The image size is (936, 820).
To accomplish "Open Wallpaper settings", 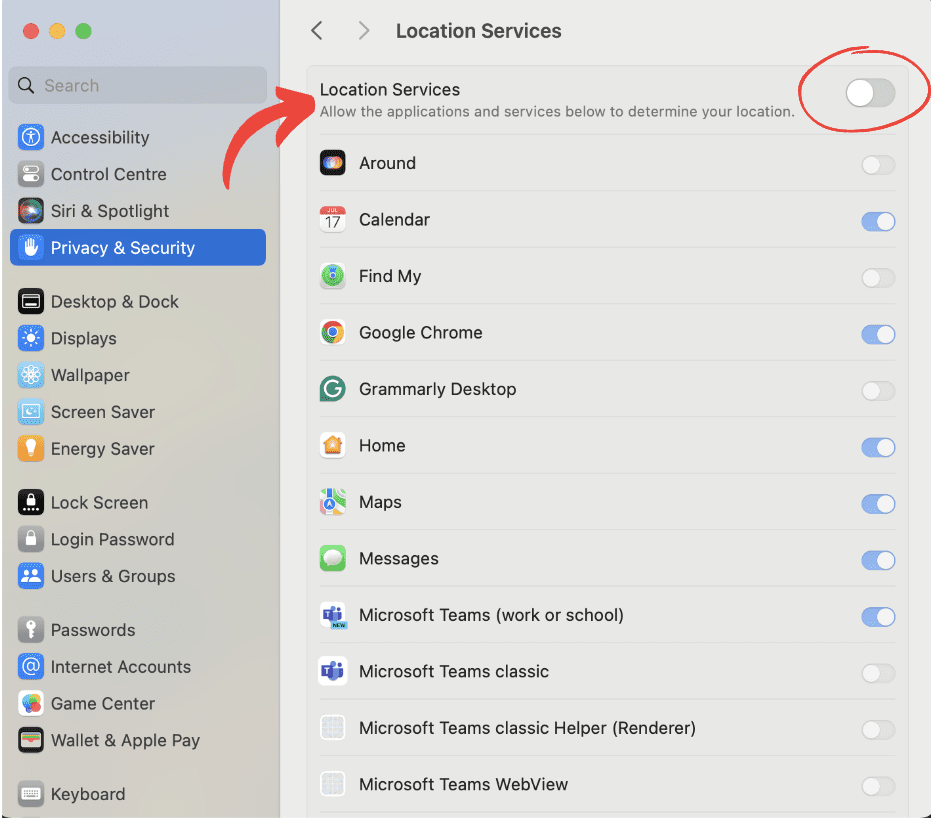I will (138, 375).
